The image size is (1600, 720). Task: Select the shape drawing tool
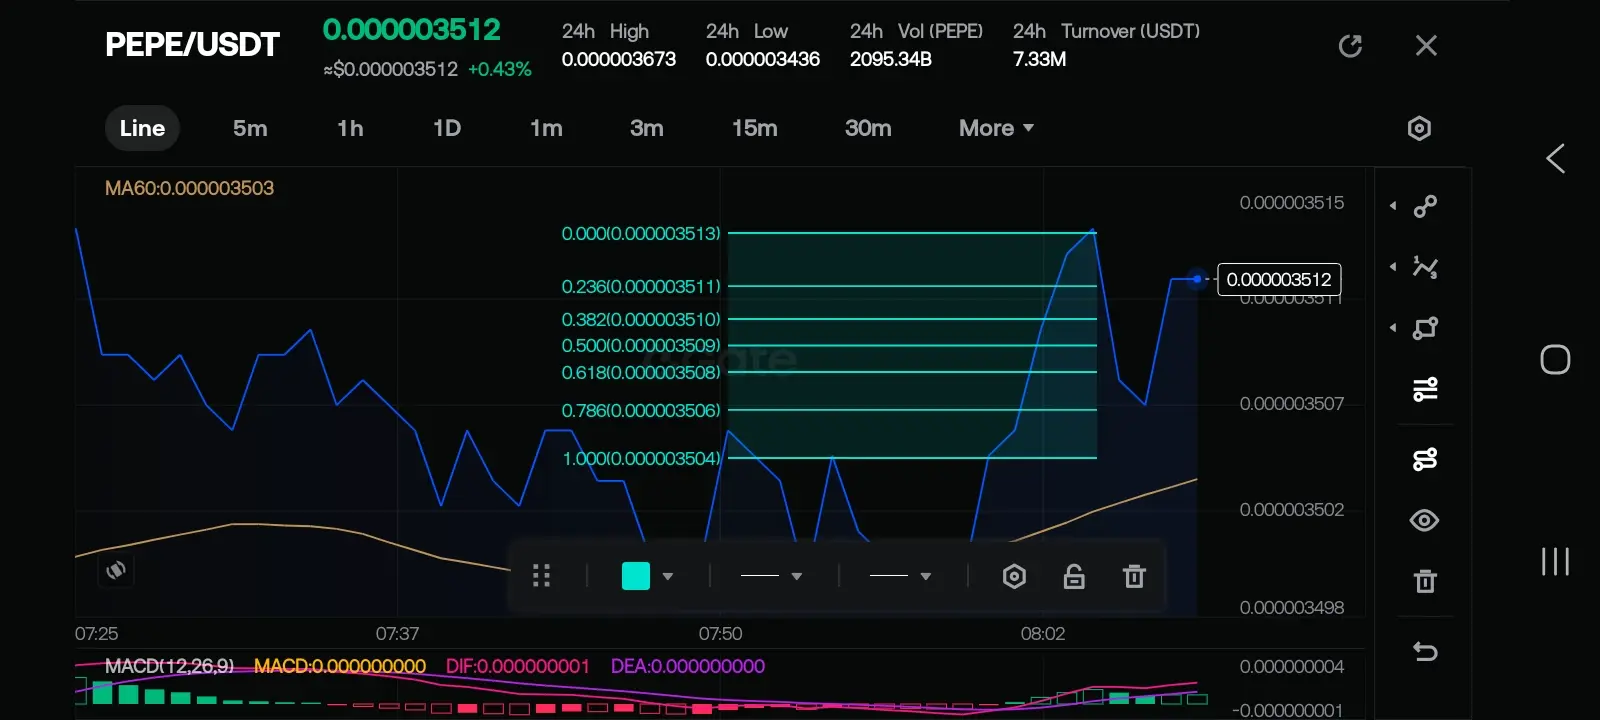pyautogui.click(x=1425, y=328)
